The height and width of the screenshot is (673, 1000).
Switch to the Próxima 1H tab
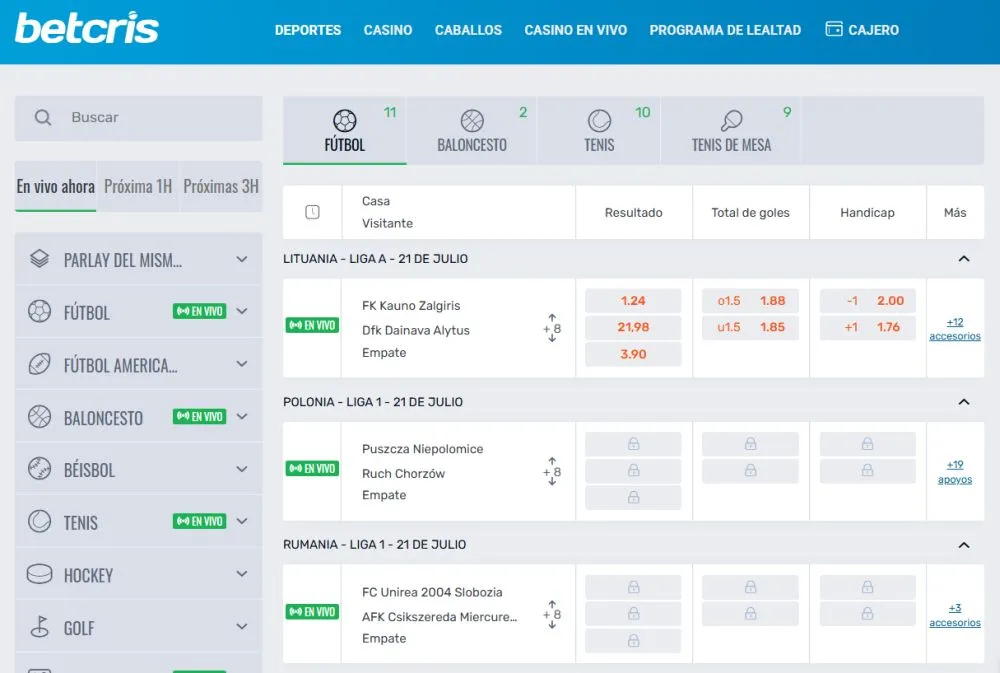138,187
